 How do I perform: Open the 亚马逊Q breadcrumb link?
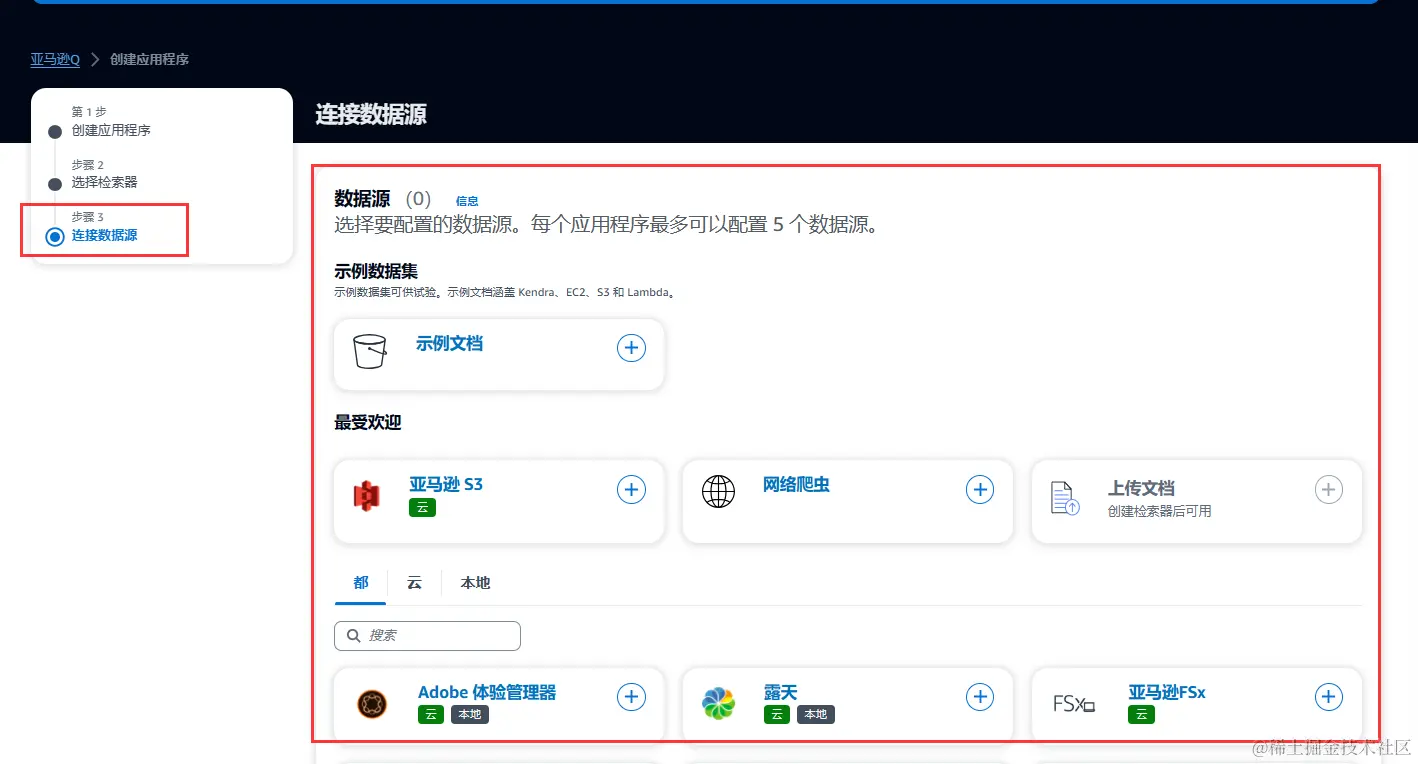click(55, 59)
